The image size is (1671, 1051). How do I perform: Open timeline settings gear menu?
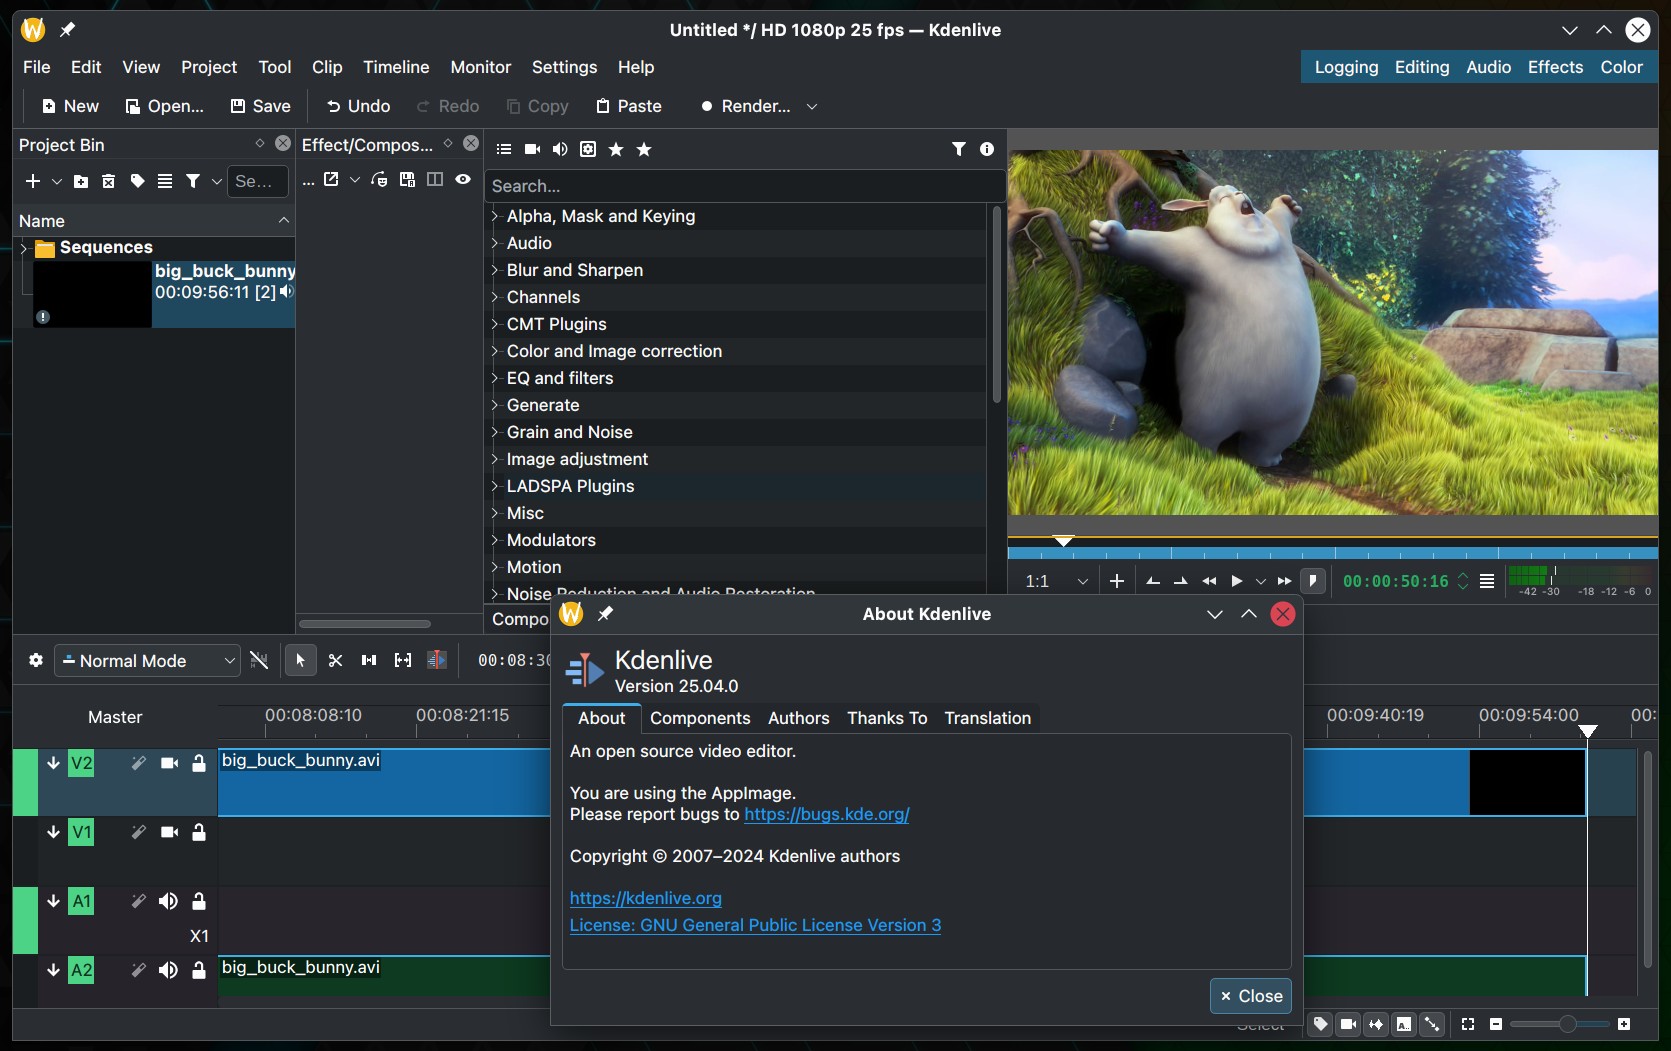click(36, 660)
